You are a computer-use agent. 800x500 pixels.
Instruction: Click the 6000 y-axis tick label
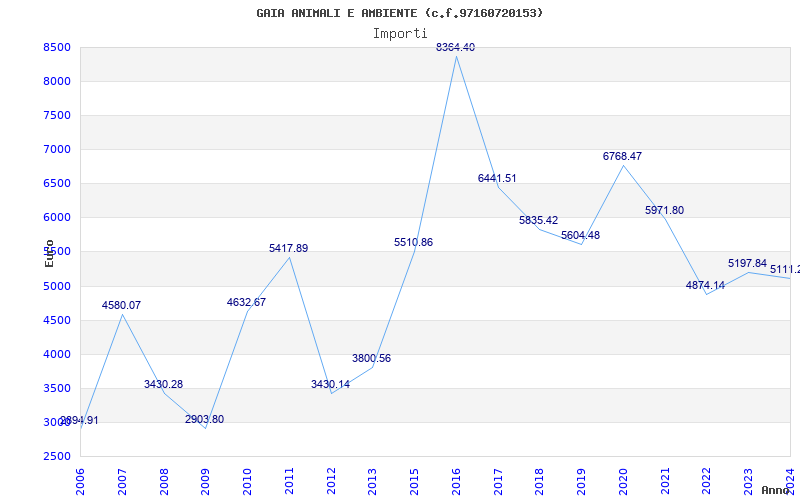coord(57,218)
